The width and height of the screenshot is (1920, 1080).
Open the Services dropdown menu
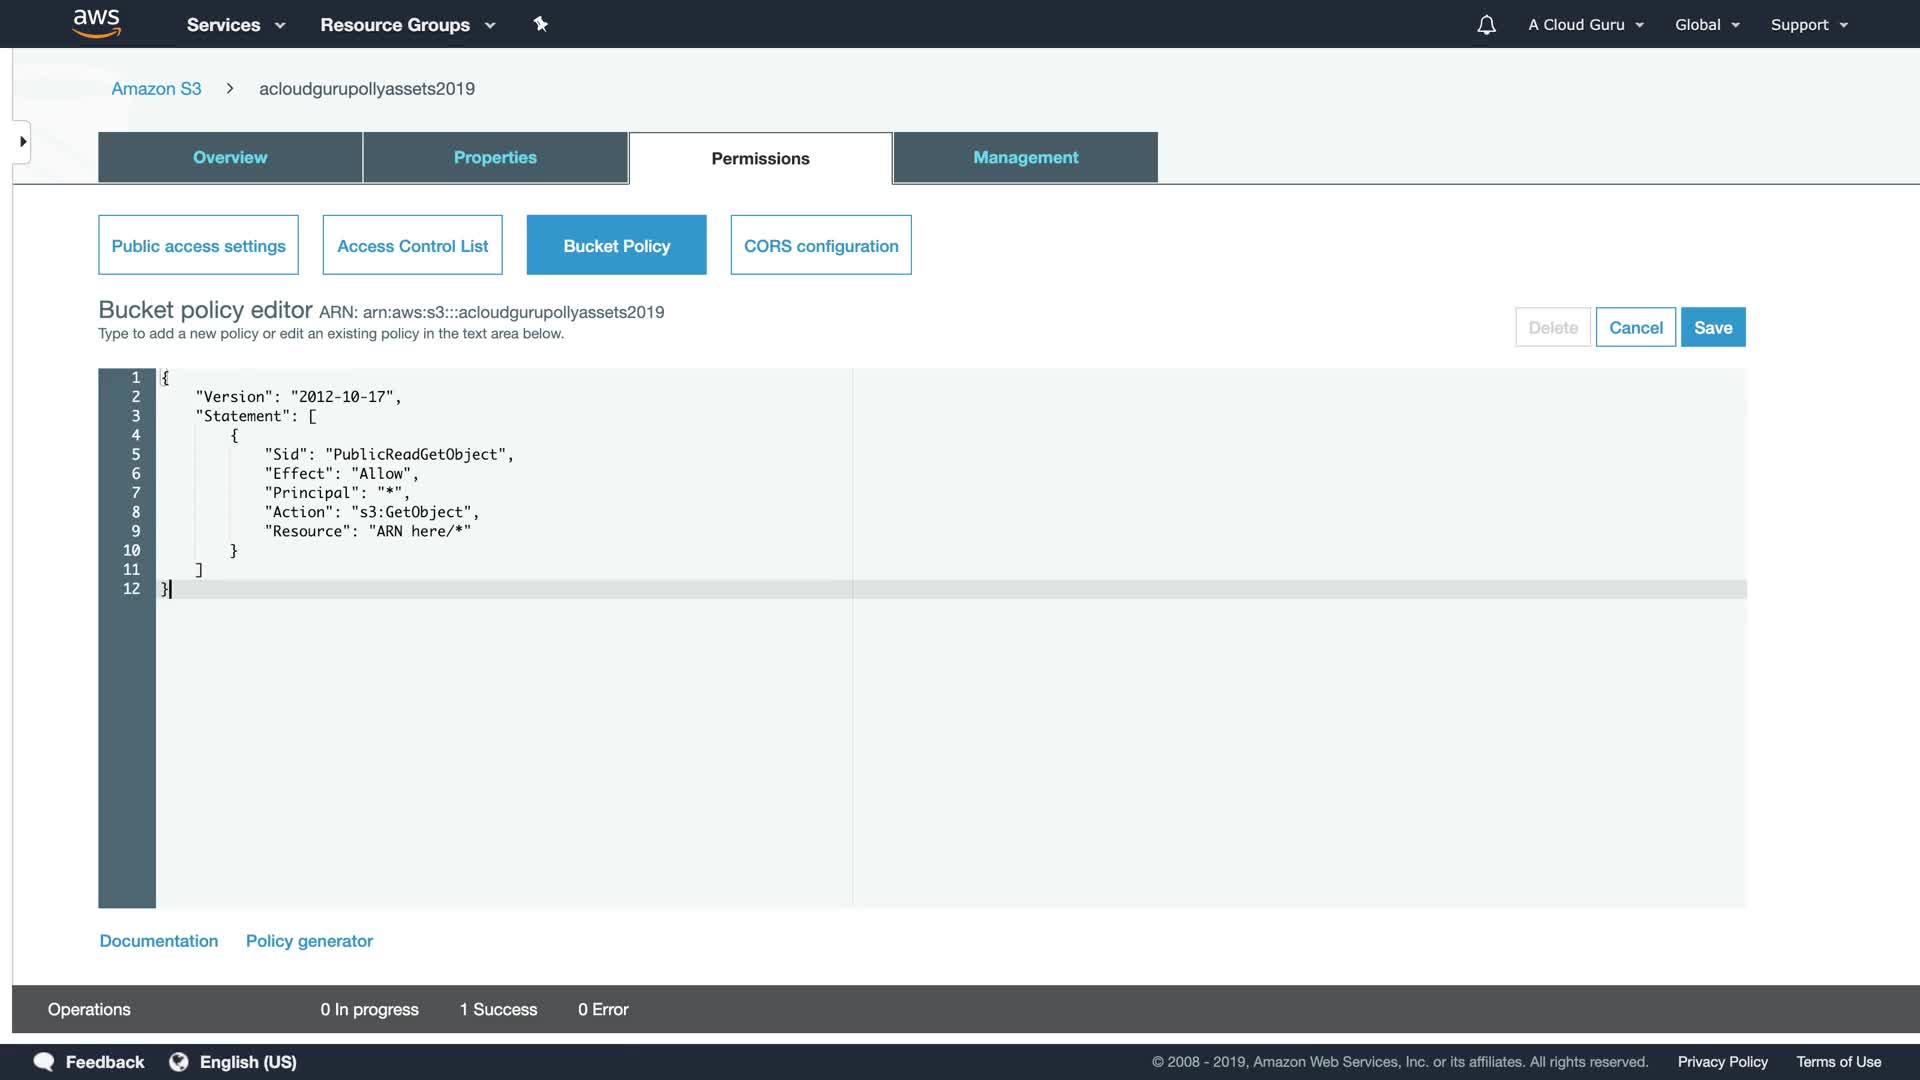236,25
